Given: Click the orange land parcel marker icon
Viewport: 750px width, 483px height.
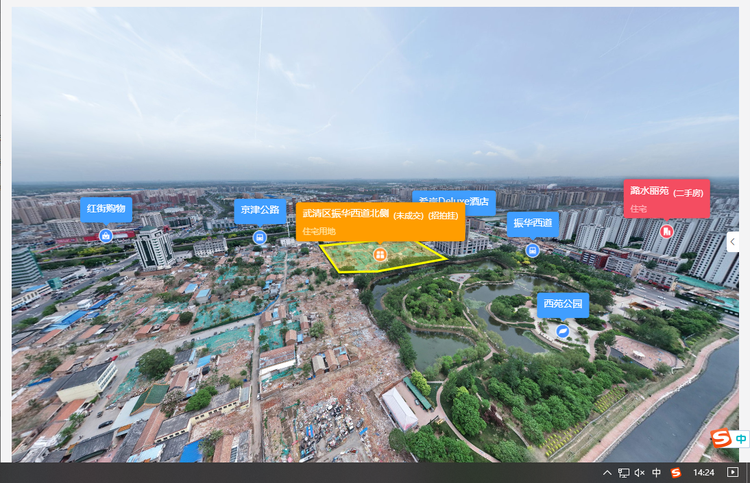Looking at the screenshot, I should (x=380, y=256).
